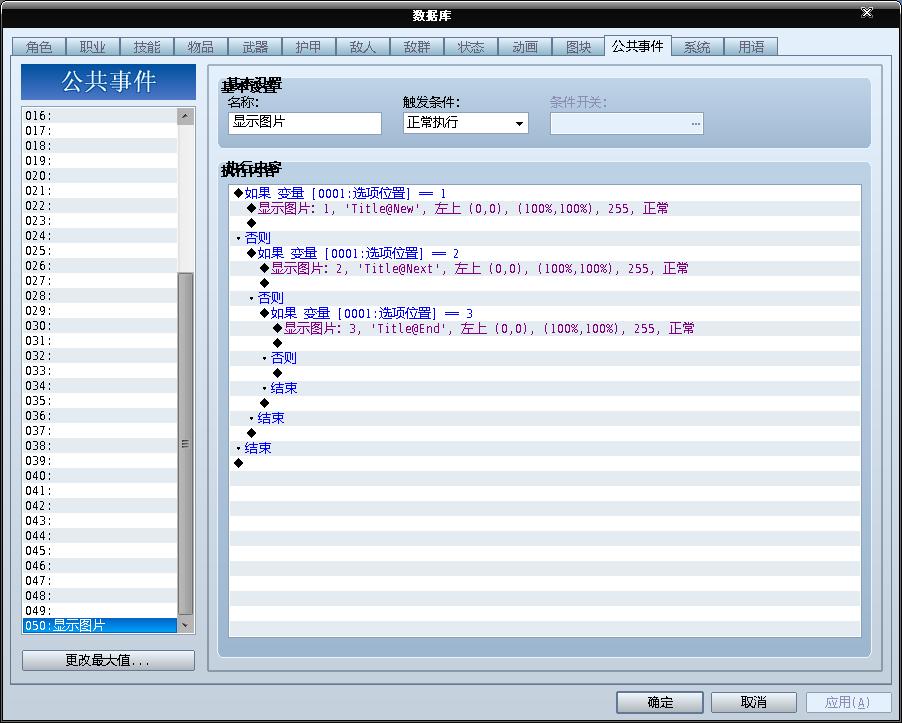Select the 显示图片 'Title@New' command line
The width and height of the screenshot is (902, 723).
point(545,208)
